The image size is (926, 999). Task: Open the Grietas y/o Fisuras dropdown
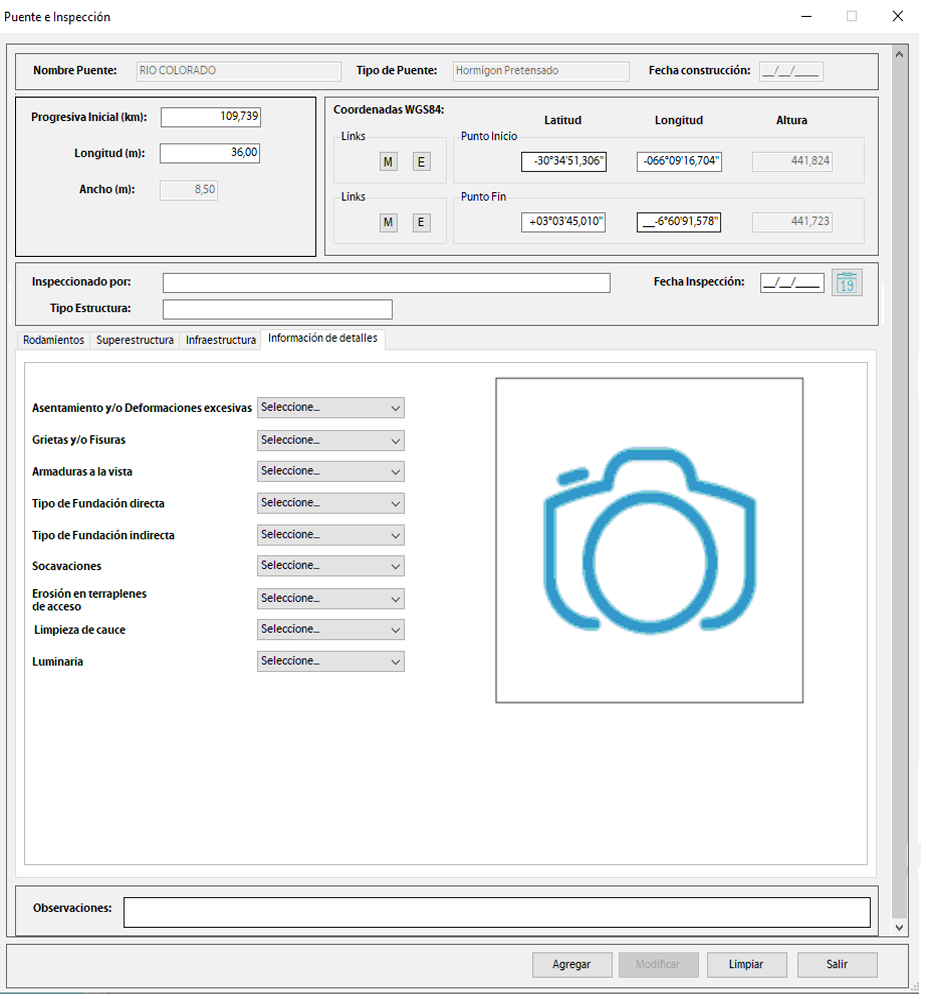[x=330, y=440]
